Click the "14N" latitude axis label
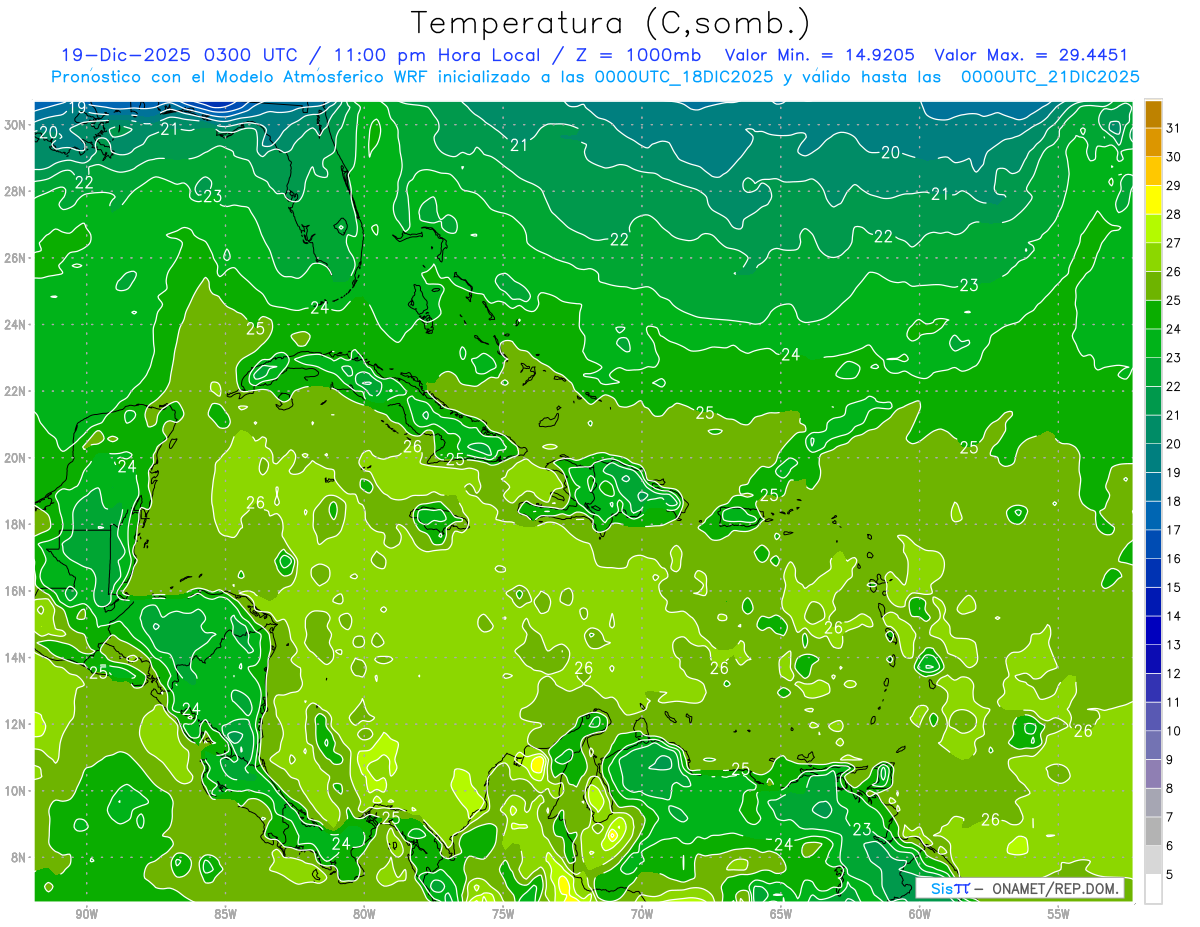The image size is (1200, 927). [x=14, y=657]
